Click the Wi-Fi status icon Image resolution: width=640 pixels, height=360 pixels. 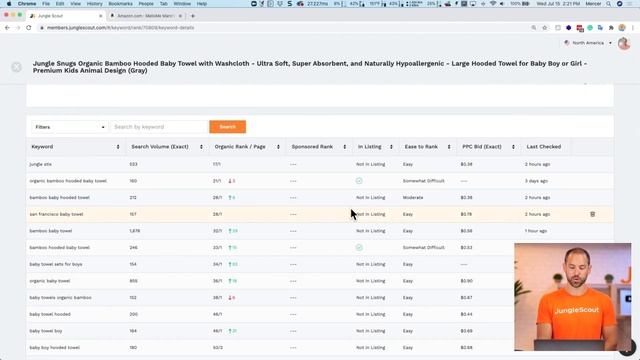click(x=493, y=4)
